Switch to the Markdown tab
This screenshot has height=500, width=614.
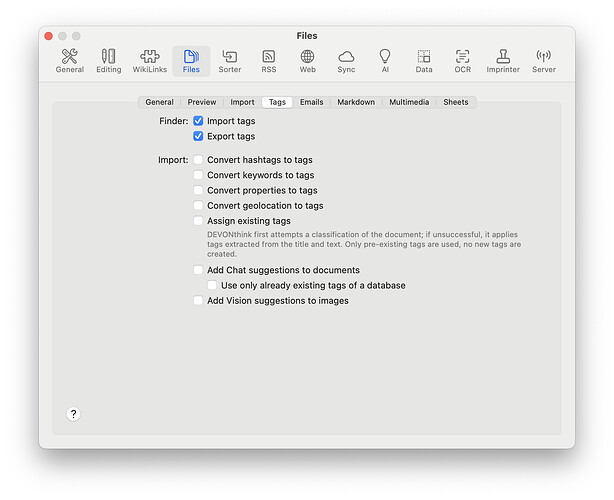[356, 102]
